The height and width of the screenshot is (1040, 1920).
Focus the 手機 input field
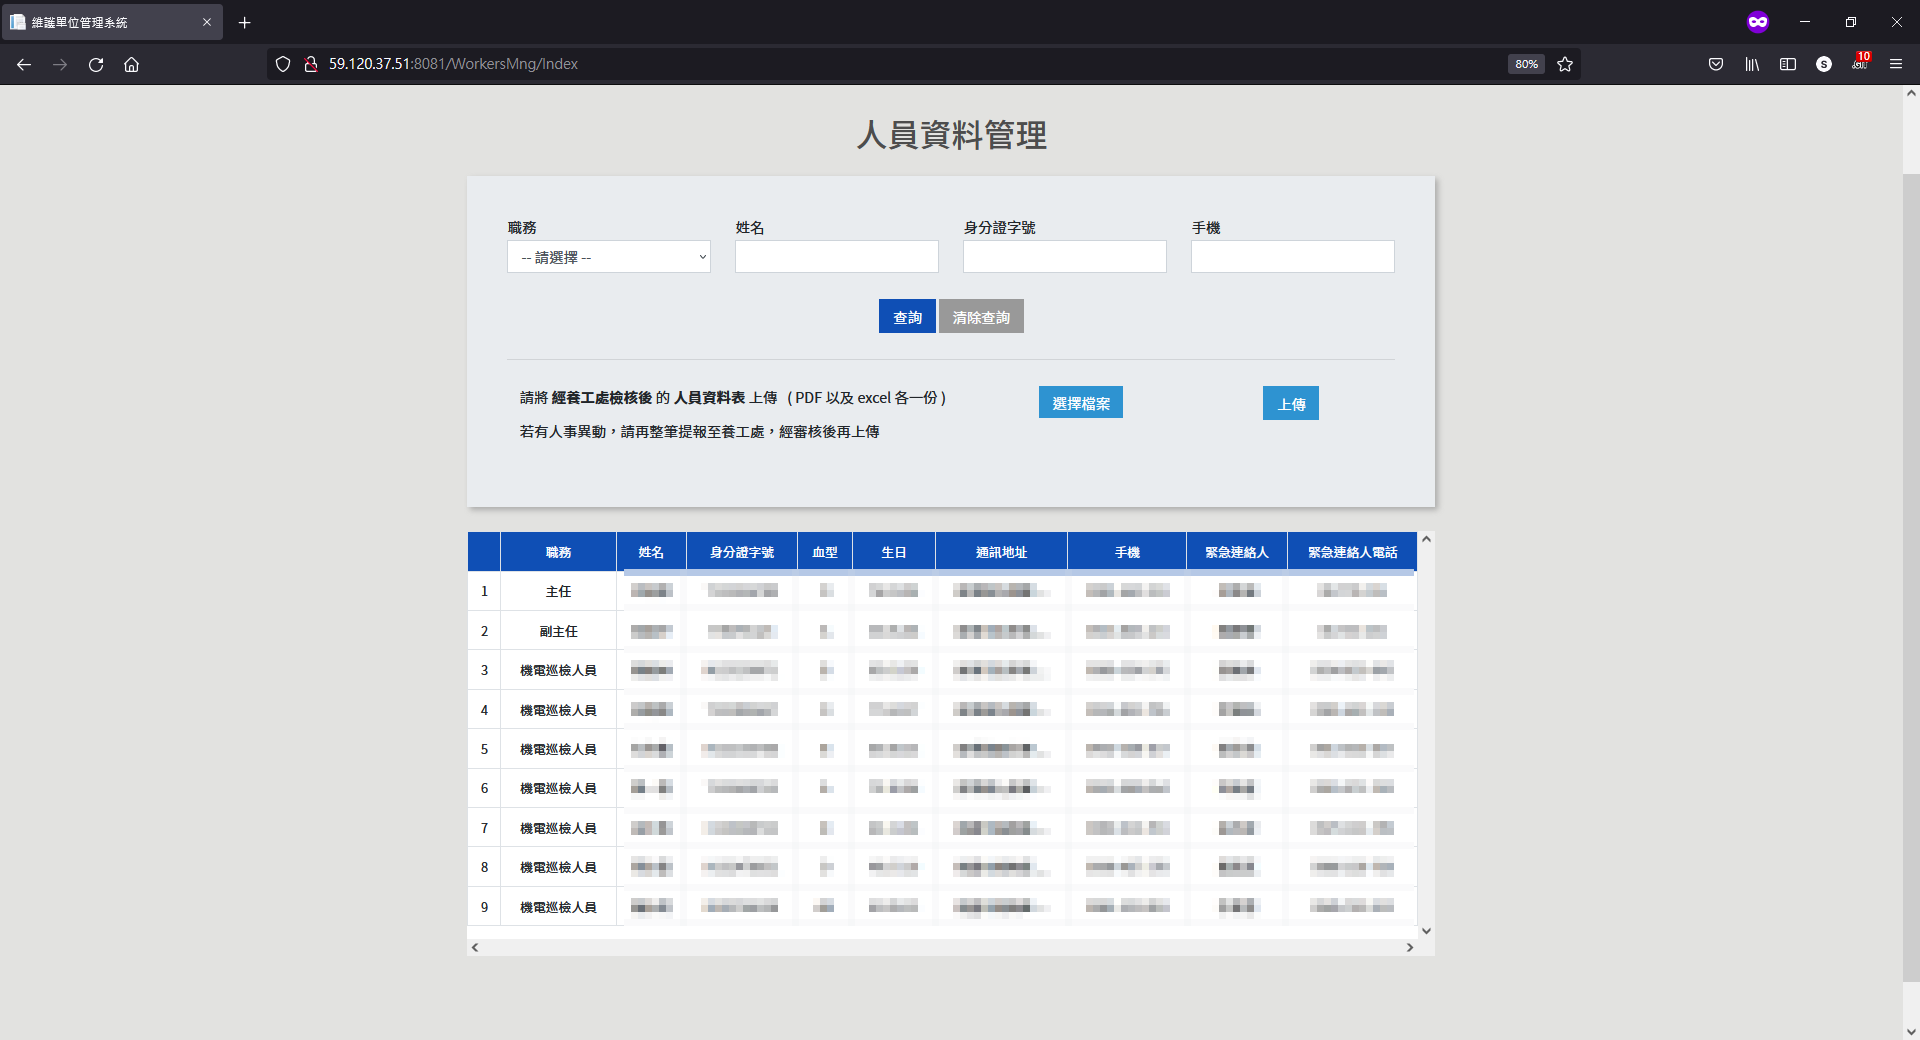tap(1293, 257)
